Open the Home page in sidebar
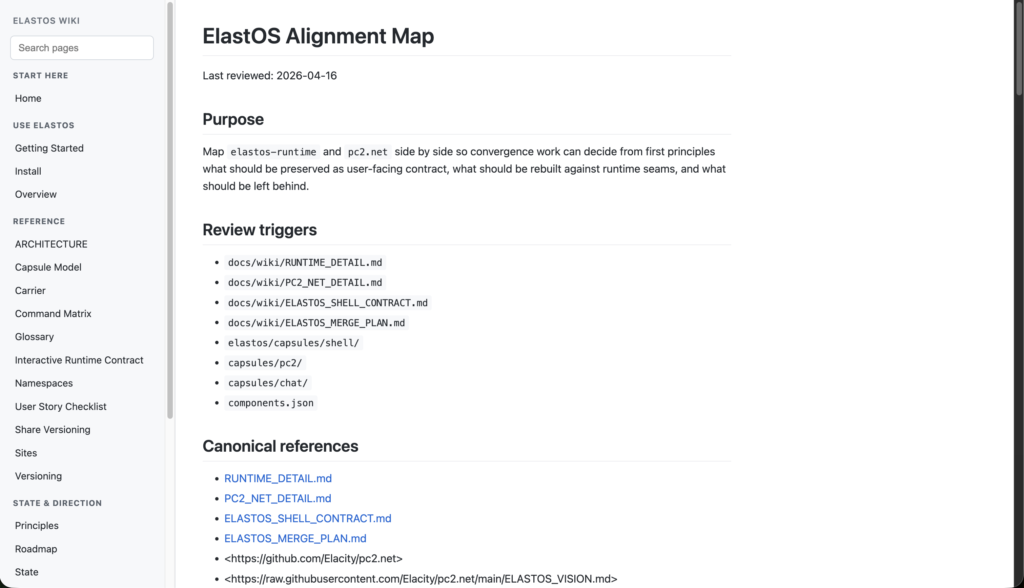The image size is (1024, 588). (28, 98)
